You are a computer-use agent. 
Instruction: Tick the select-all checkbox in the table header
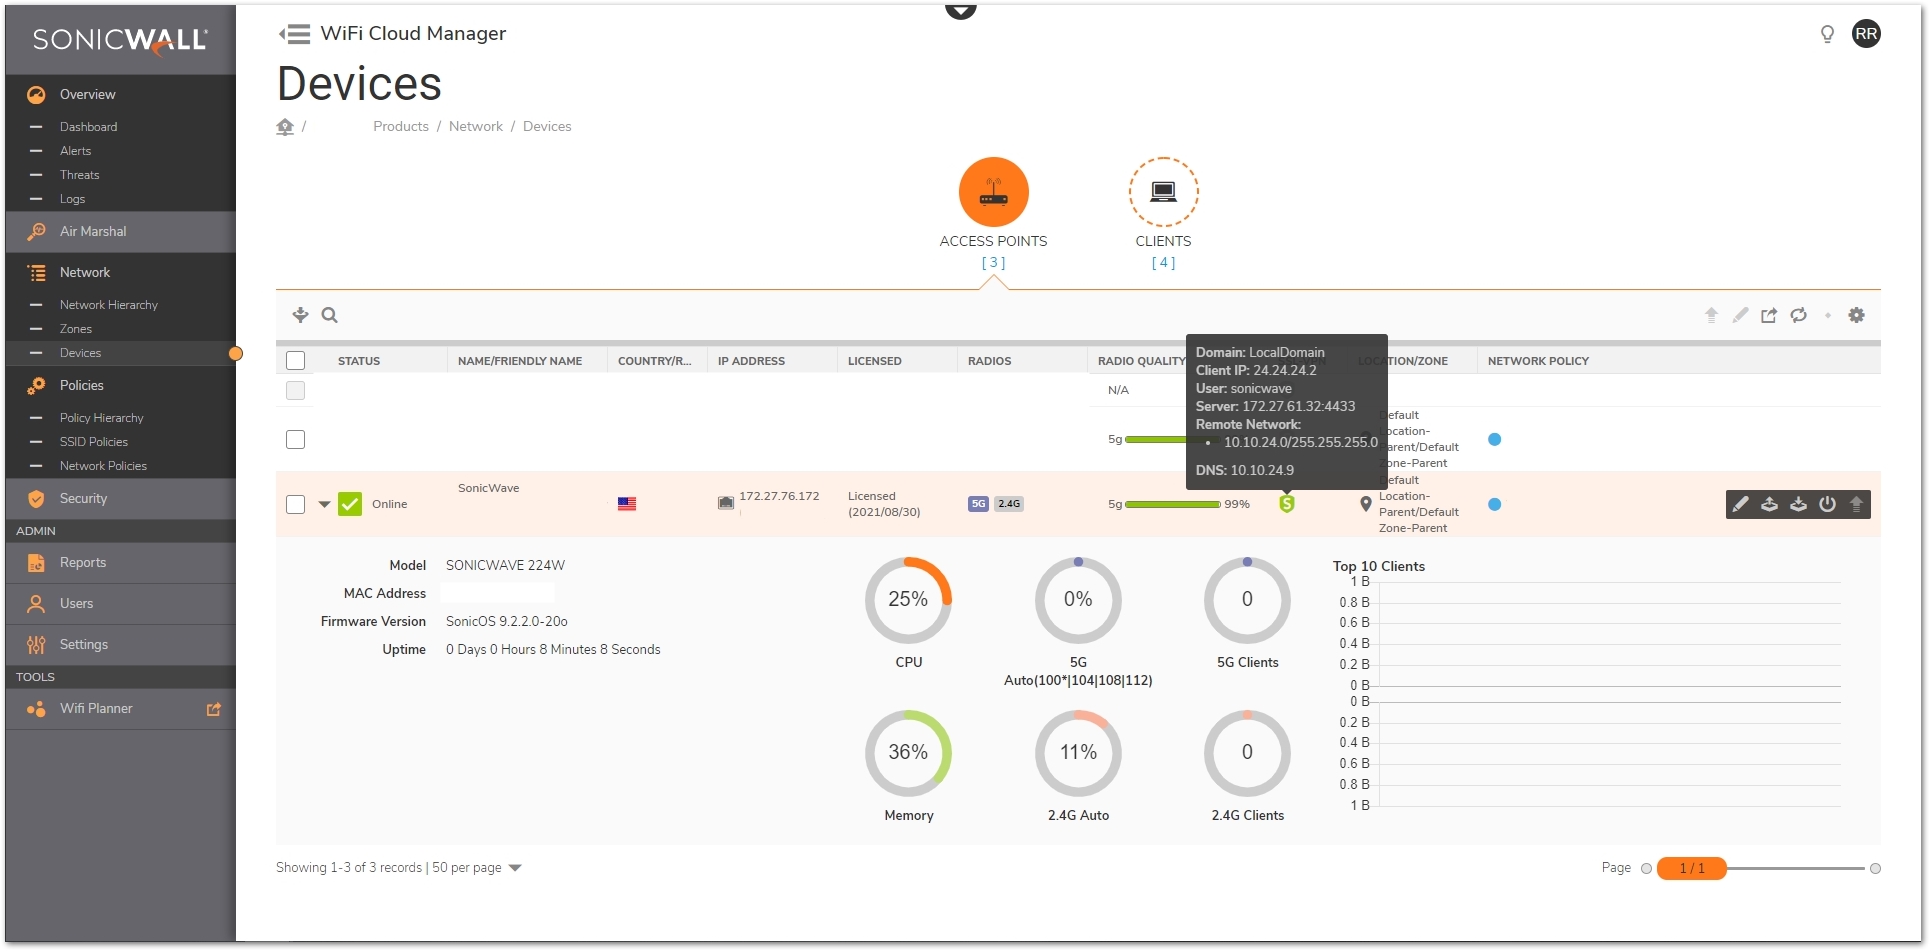coord(296,361)
